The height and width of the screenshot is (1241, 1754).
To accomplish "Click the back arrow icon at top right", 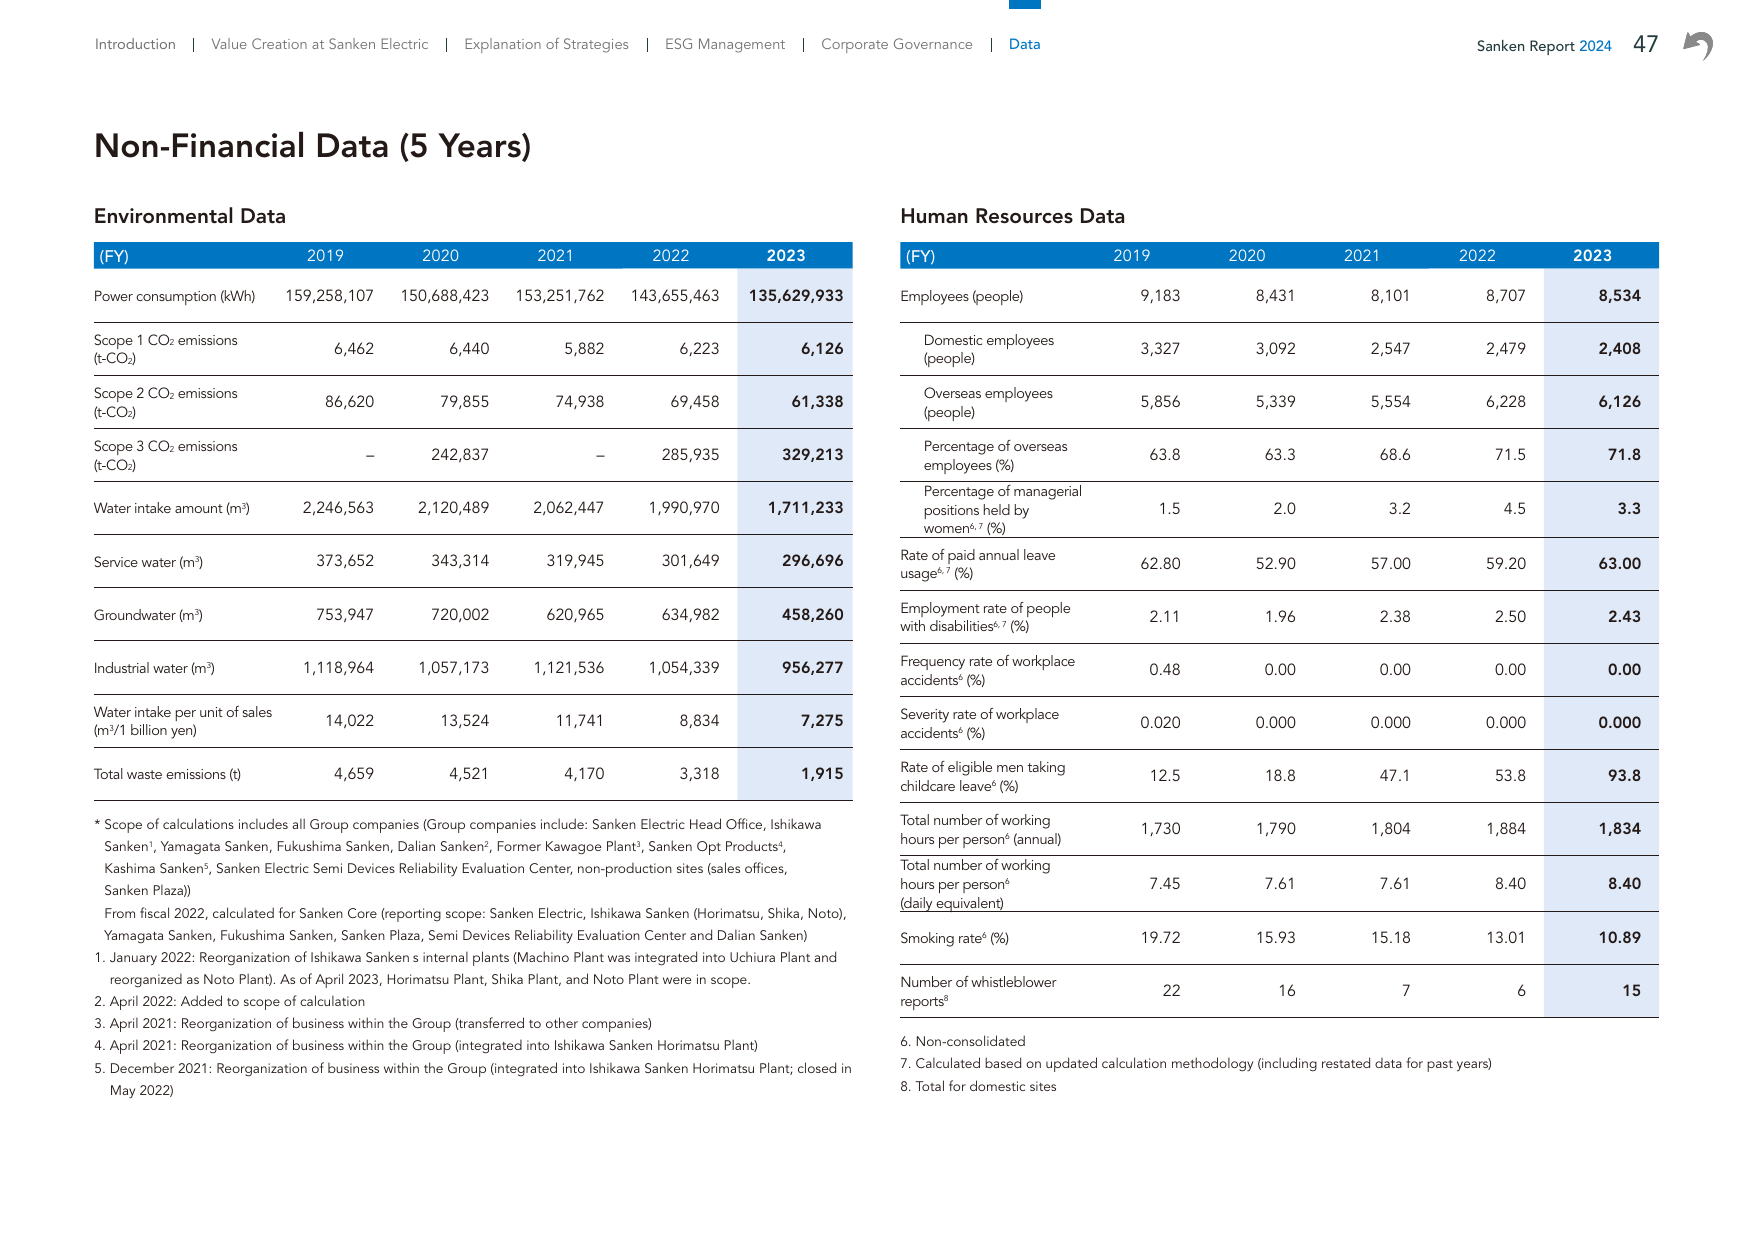I will 1698,45.
